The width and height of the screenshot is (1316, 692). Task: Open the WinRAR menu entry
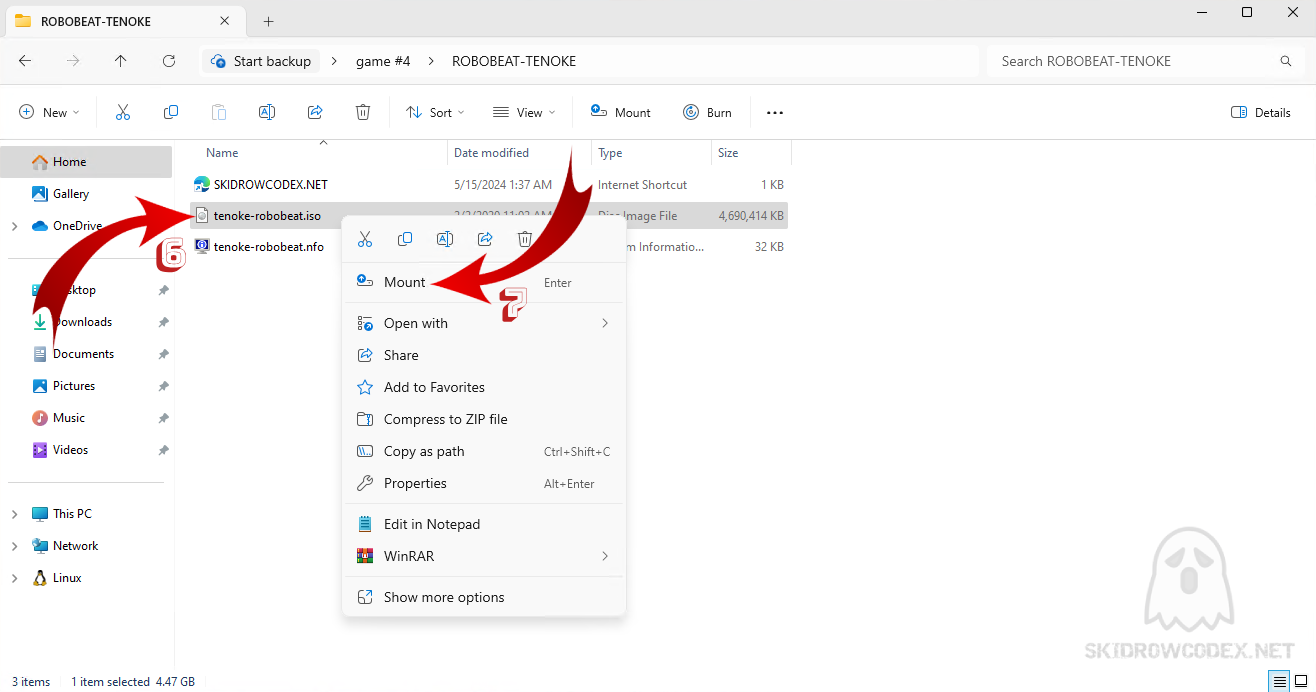point(484,556)
